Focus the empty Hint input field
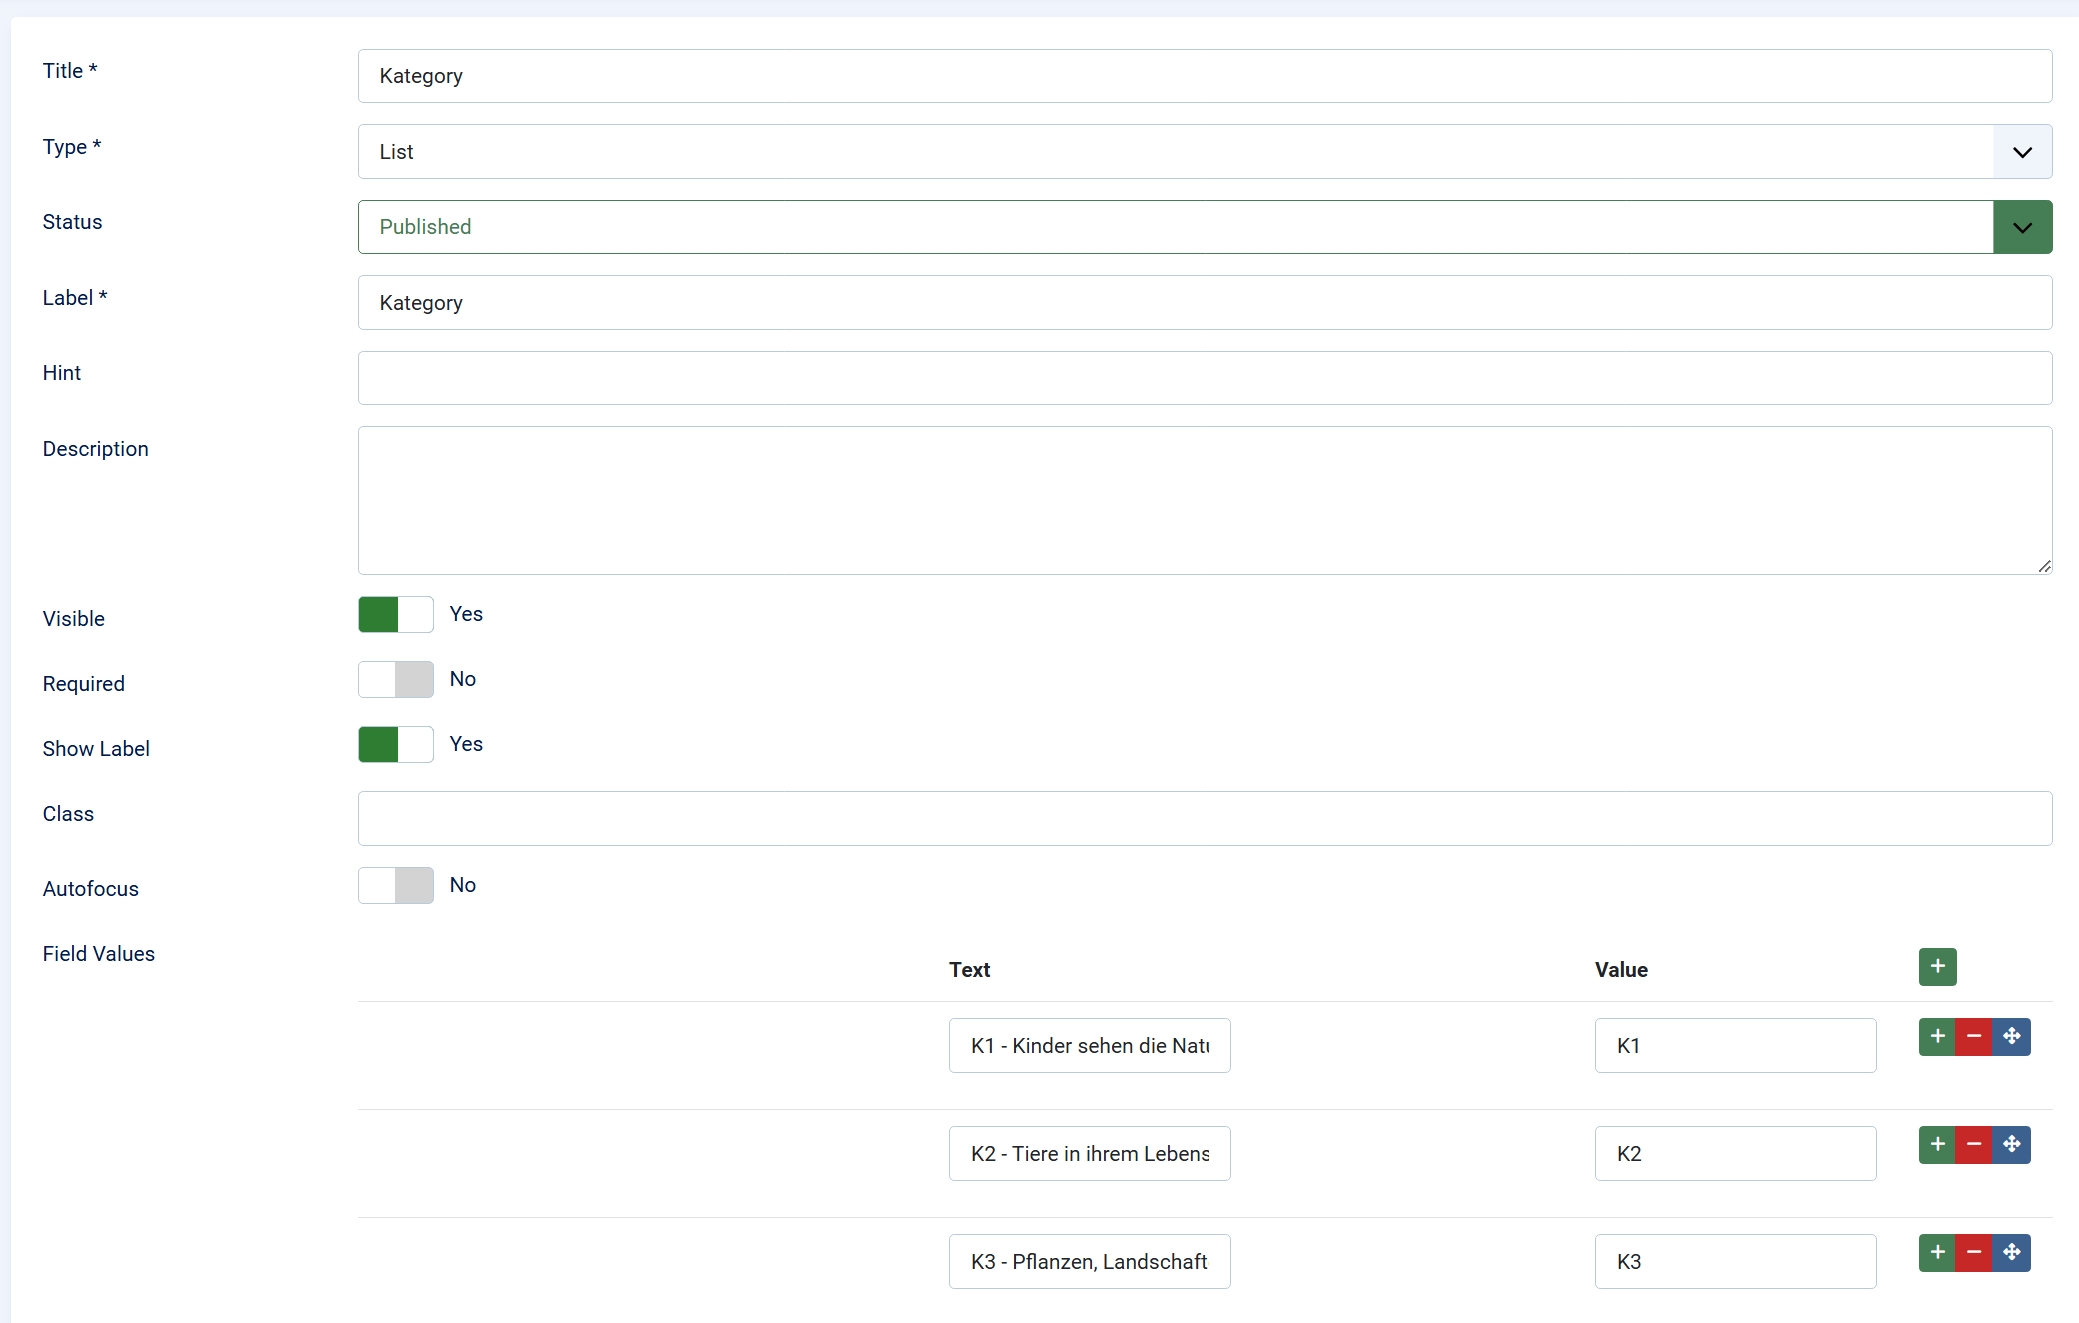 click(1204, 378)
